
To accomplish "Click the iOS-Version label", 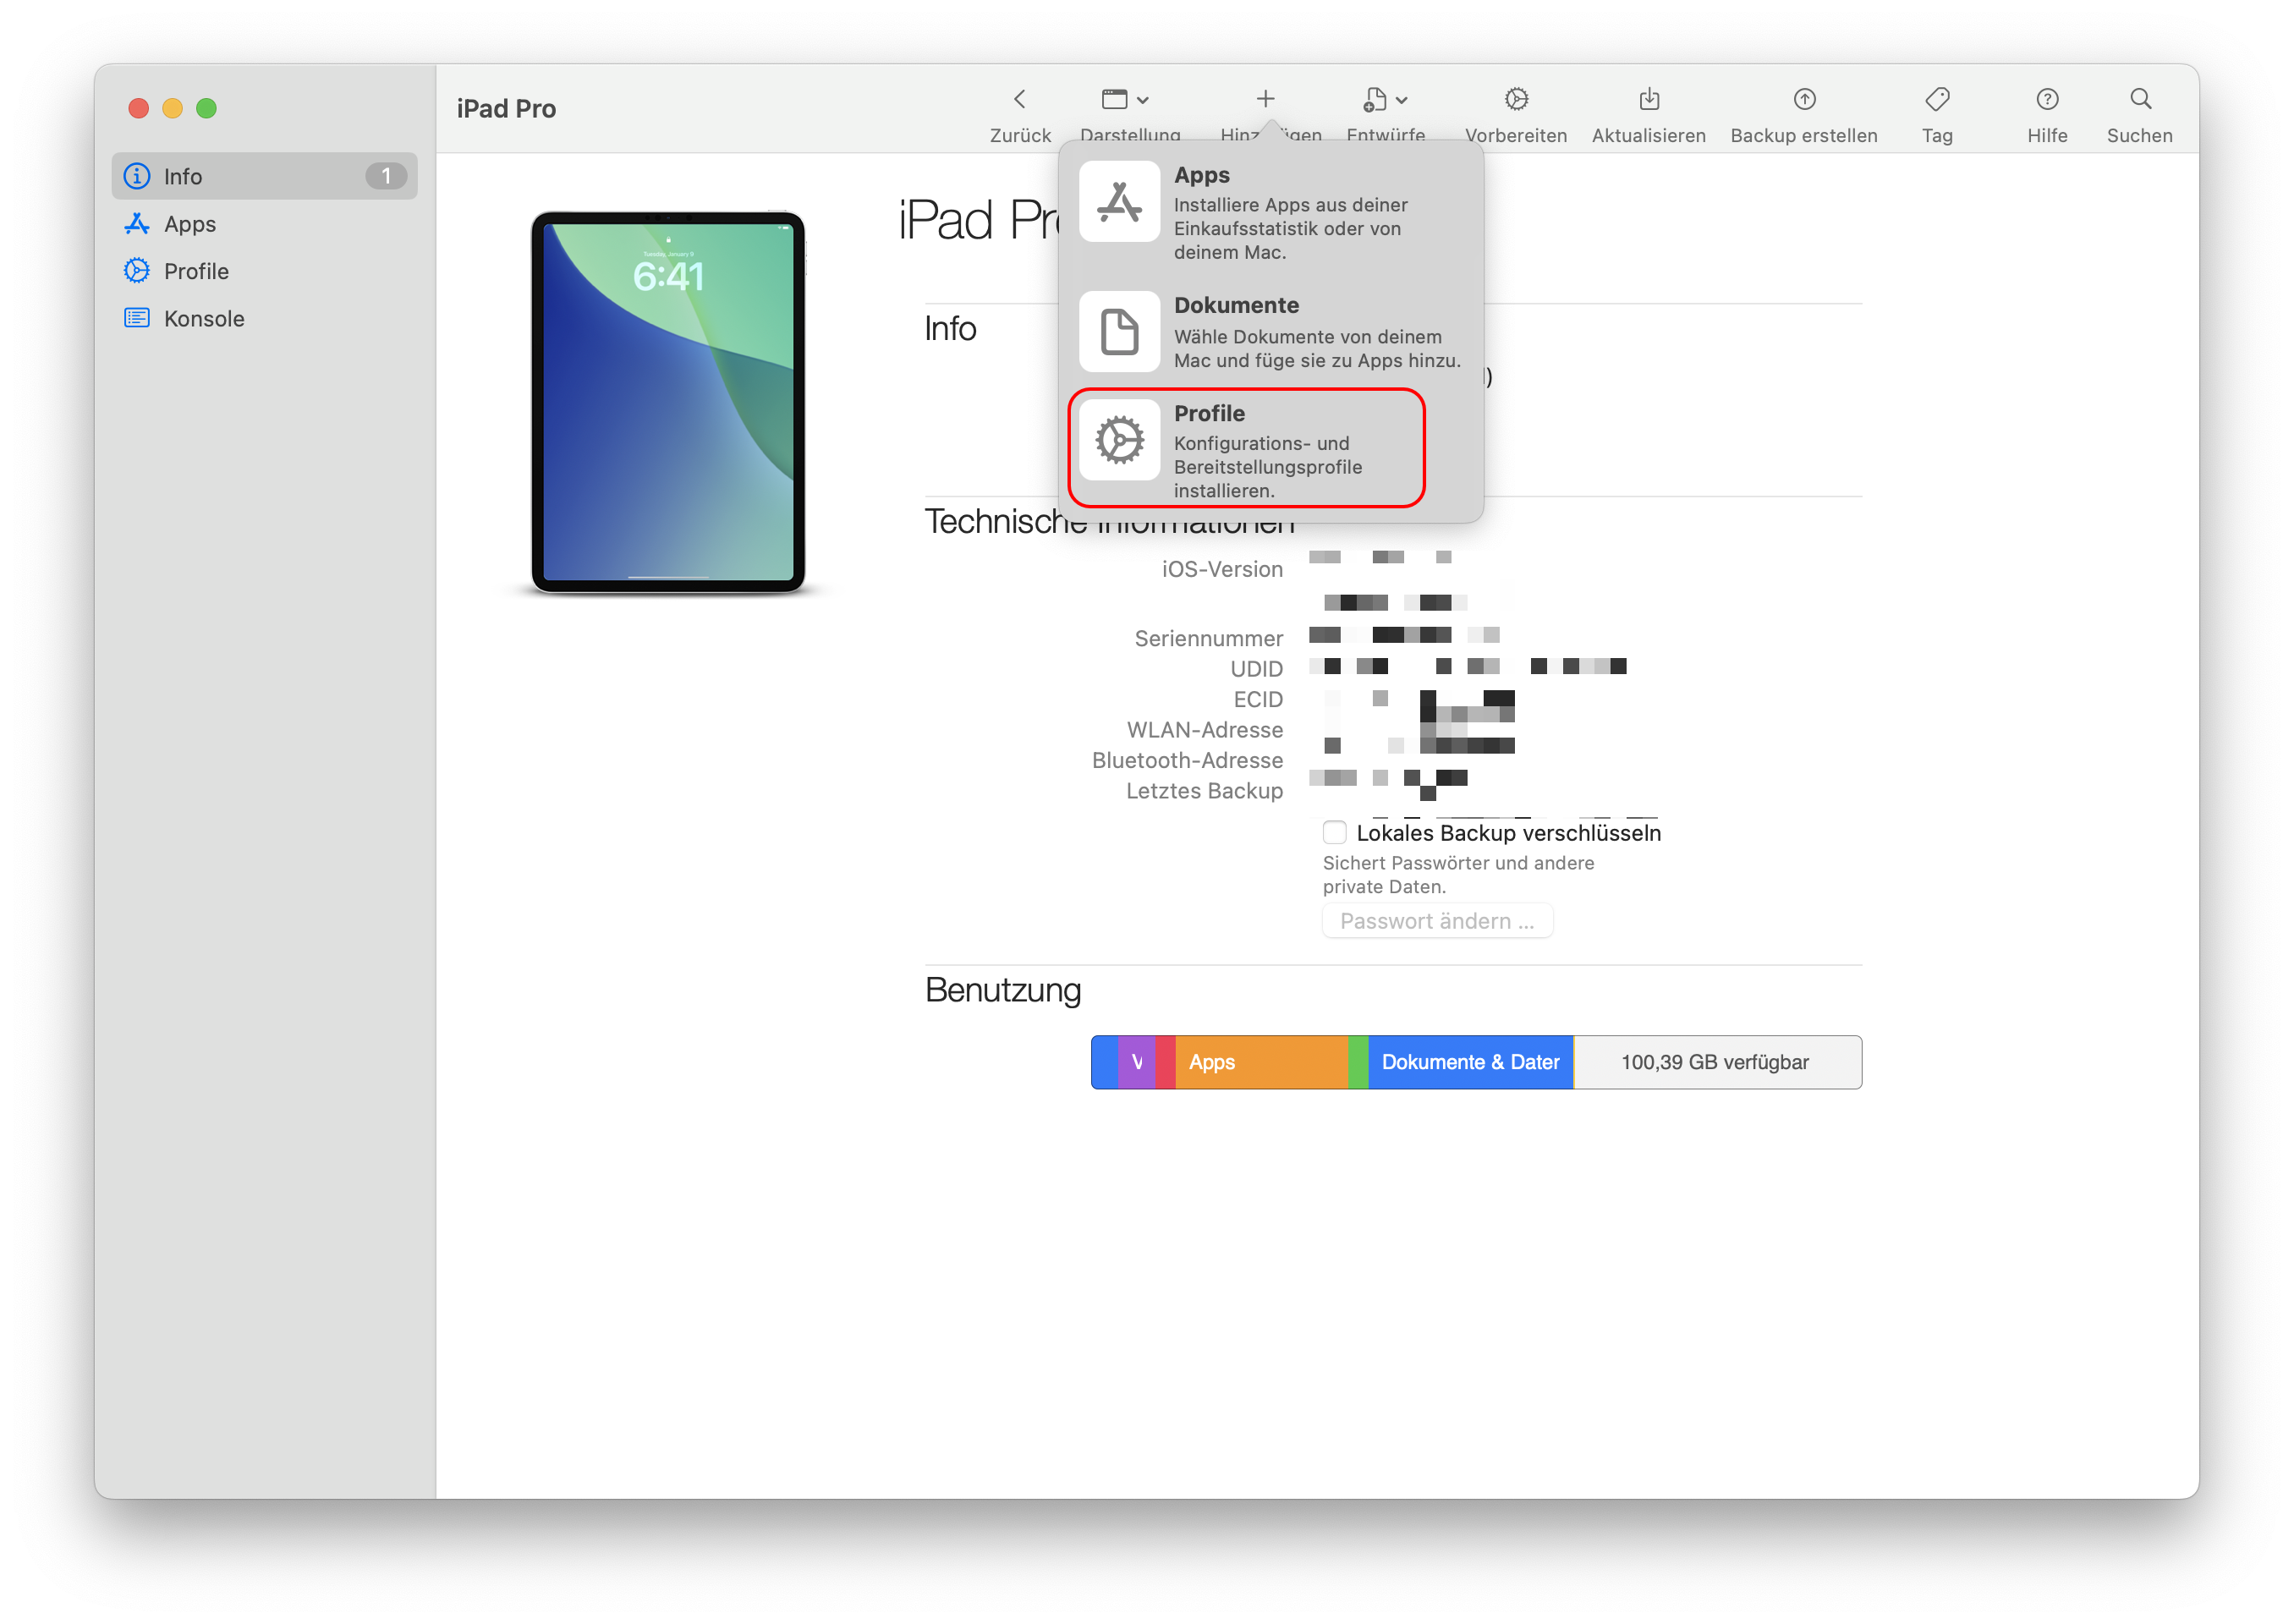I will coord(1222,569).
